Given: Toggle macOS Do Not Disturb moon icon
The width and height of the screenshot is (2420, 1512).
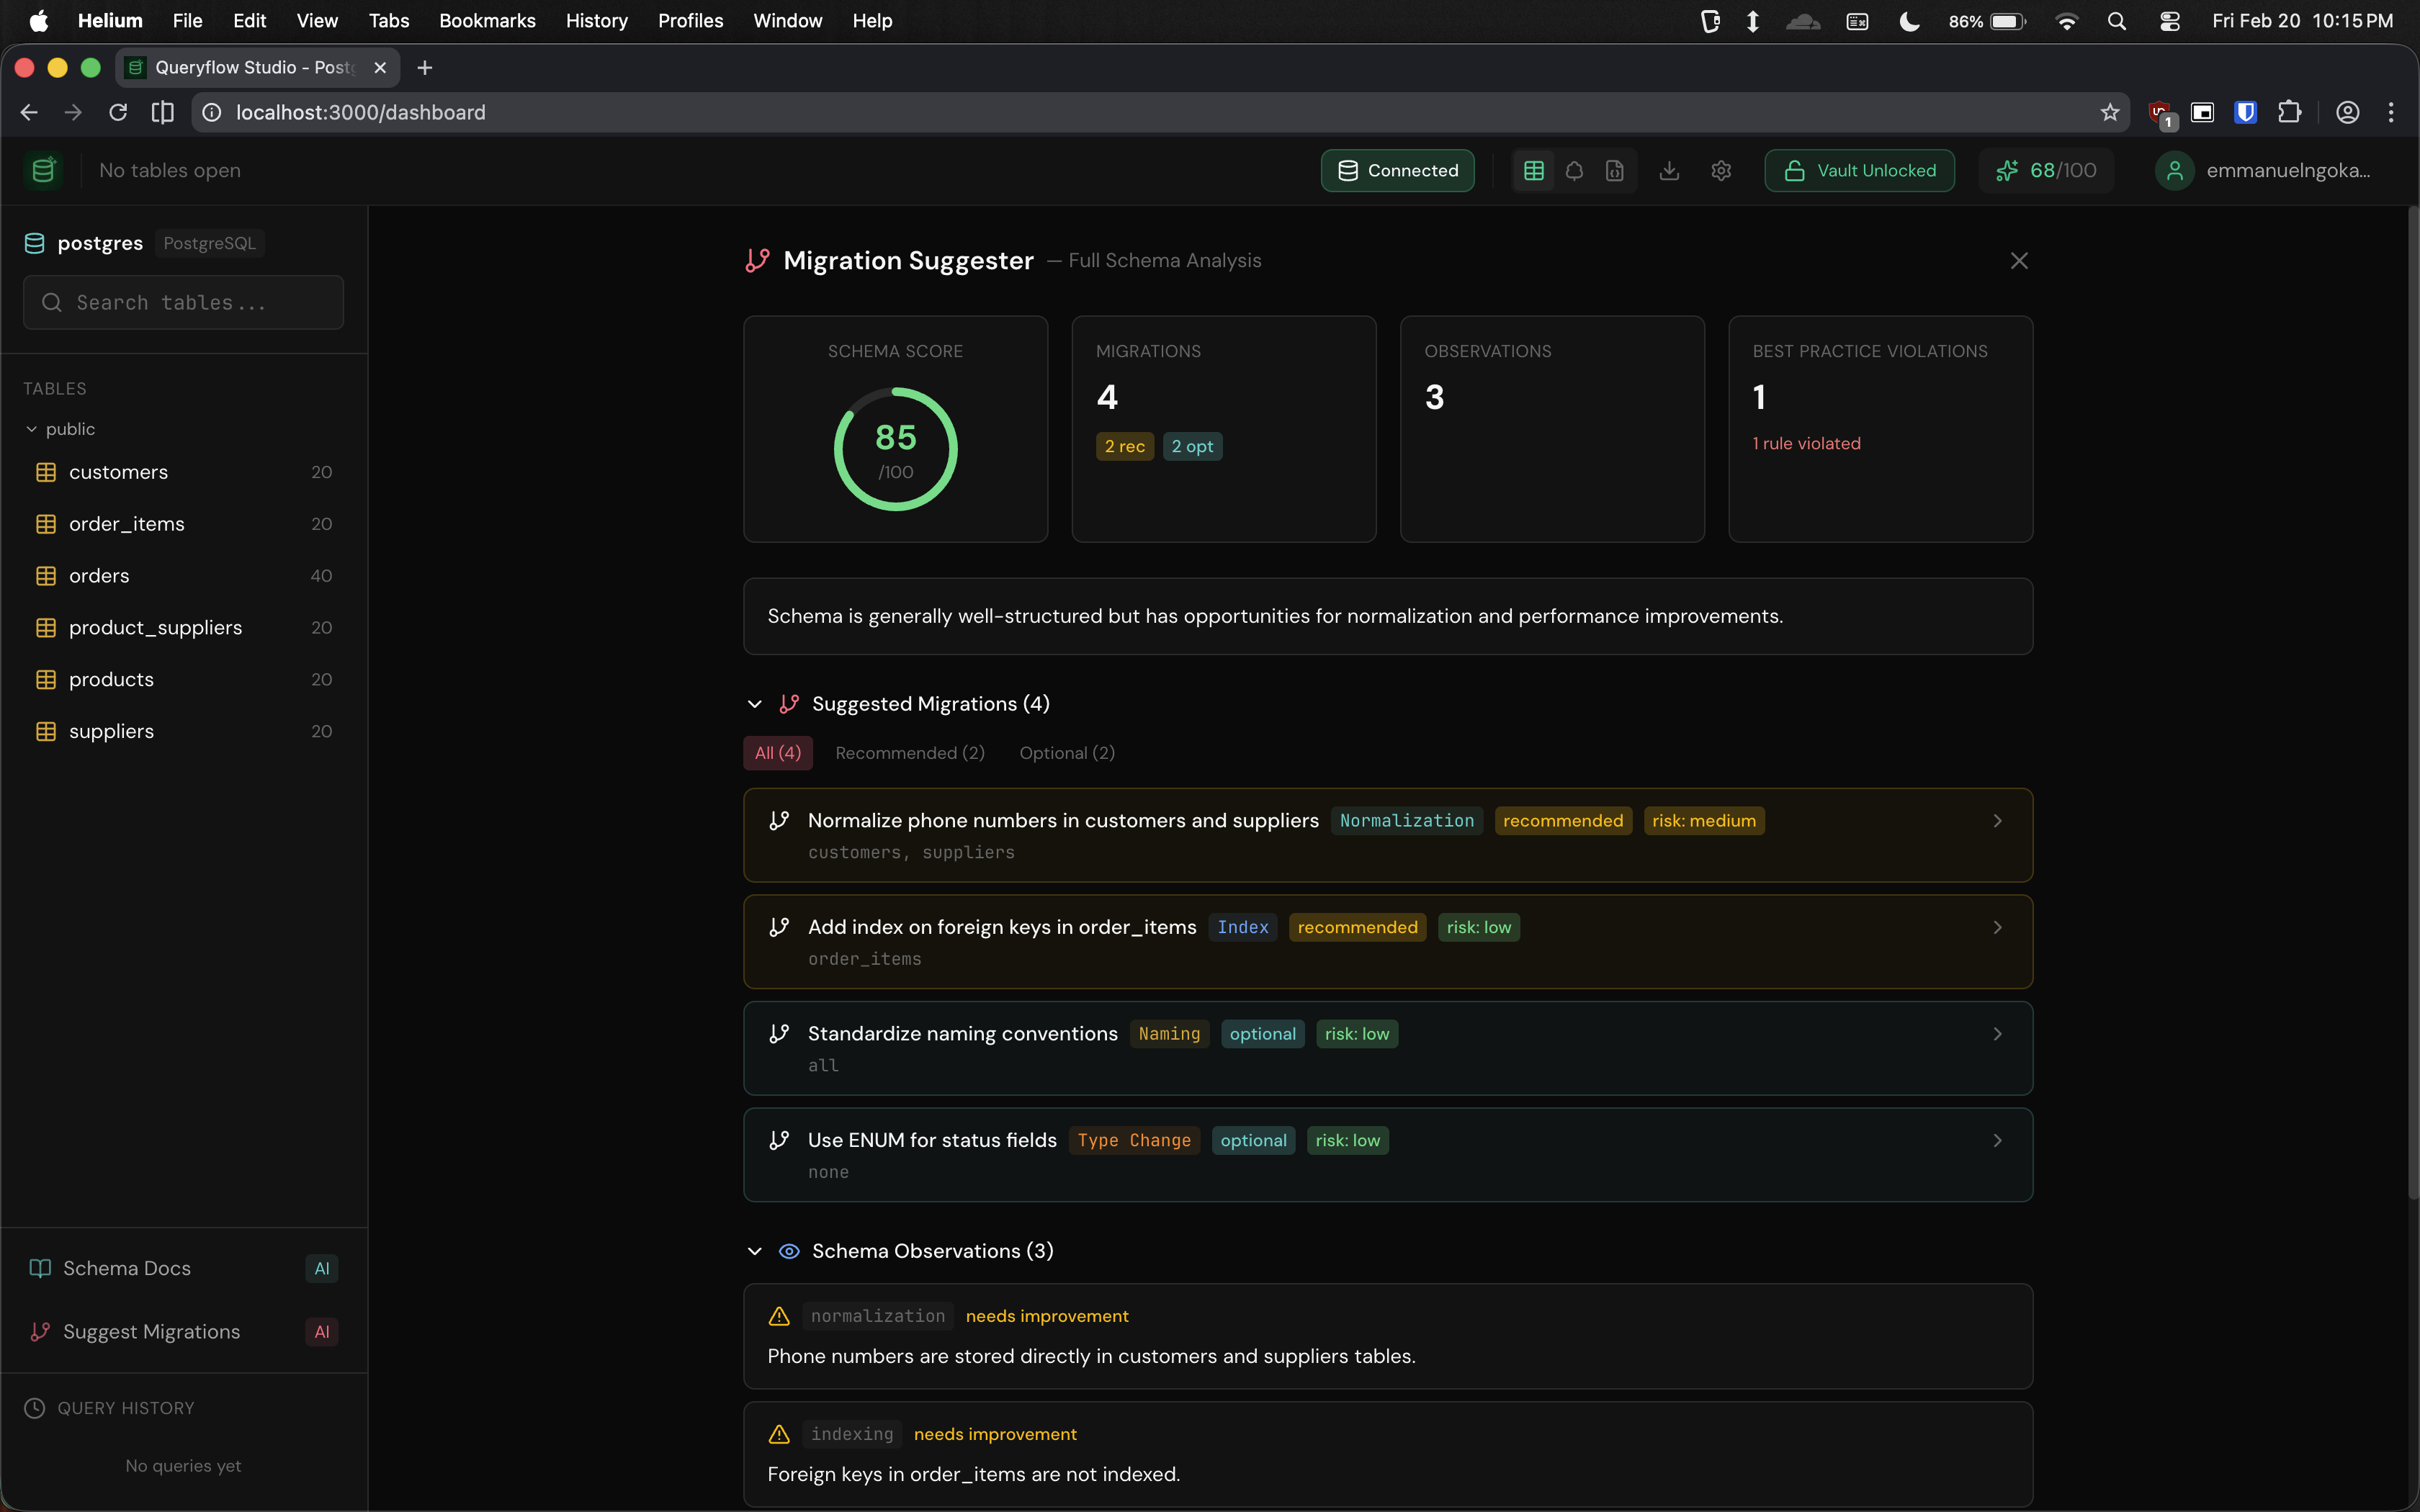Looking at the screenshot, I should 1909,21.
